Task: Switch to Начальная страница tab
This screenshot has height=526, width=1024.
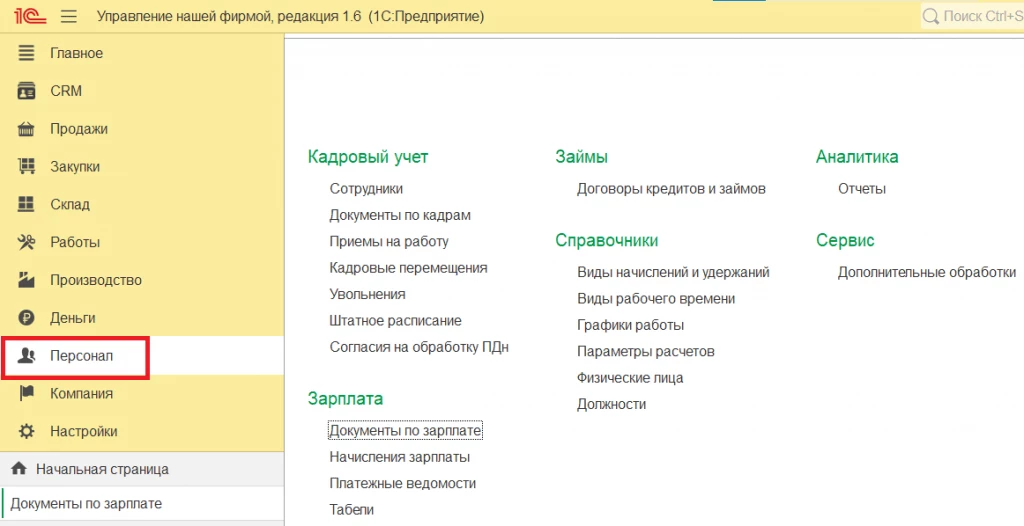Action: coord(142,469)
